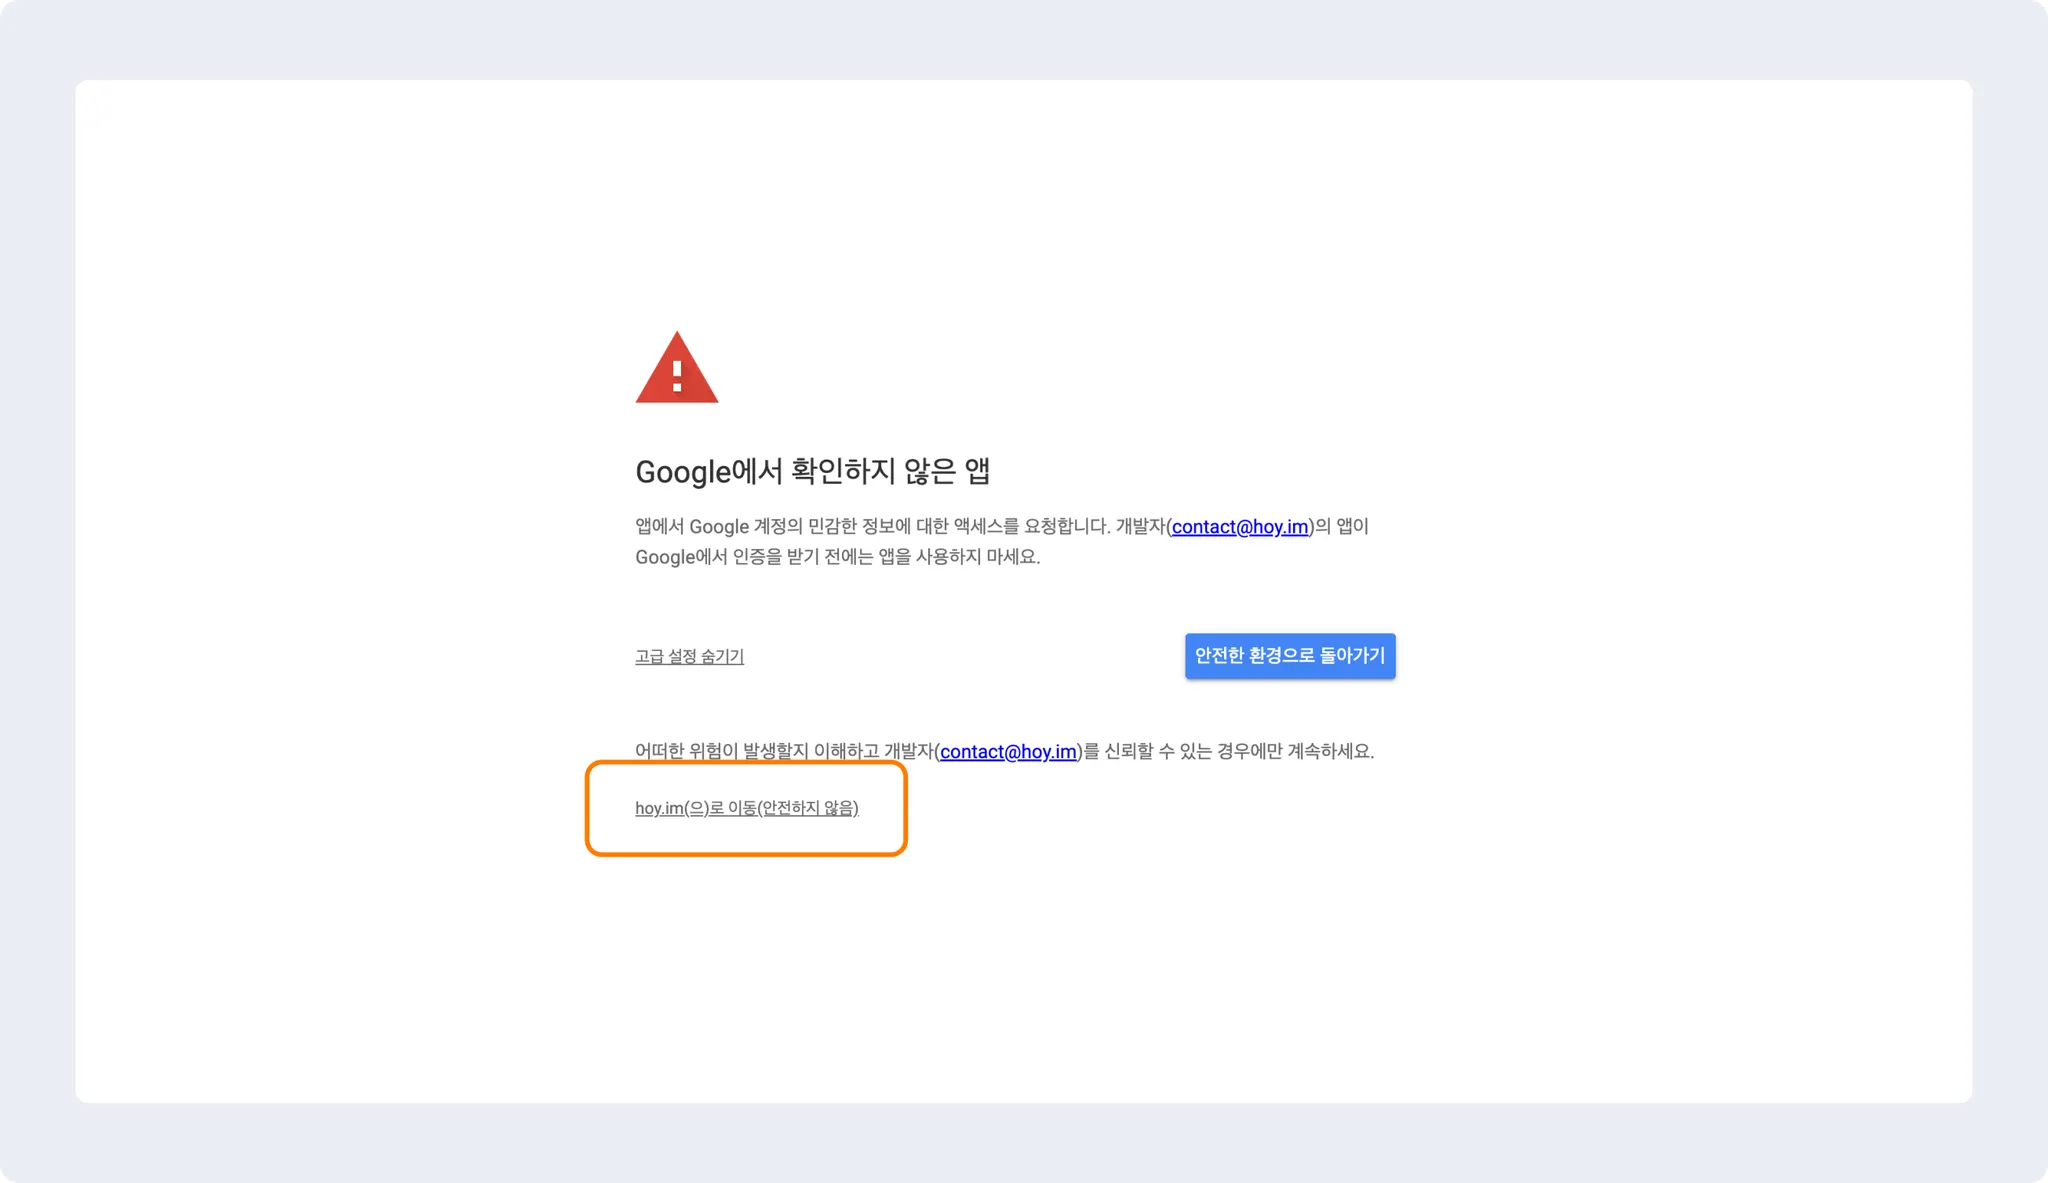The width and height of the screenshot is (2048, 1183).
Task: Click the blue 안전한 환경으로 돌아가기 button
Action: 1290,656
